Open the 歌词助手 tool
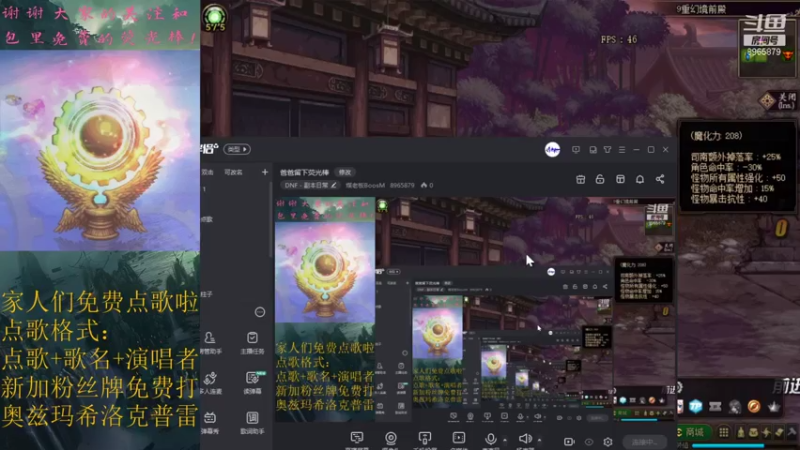Screen dimensions: 800x450 click(252, 423)
